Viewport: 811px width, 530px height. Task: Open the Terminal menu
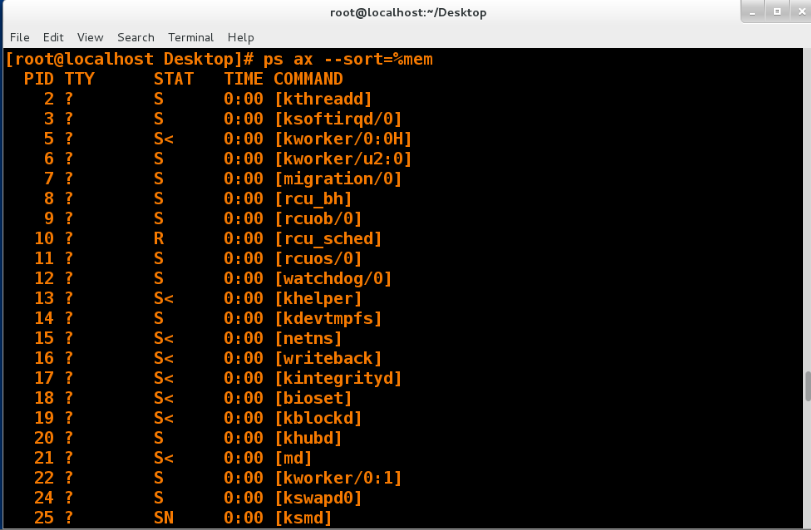point(190,37)
